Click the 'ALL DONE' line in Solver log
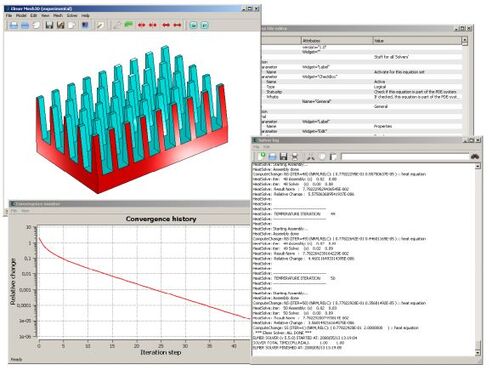492x376 pixels. point(283,333)
